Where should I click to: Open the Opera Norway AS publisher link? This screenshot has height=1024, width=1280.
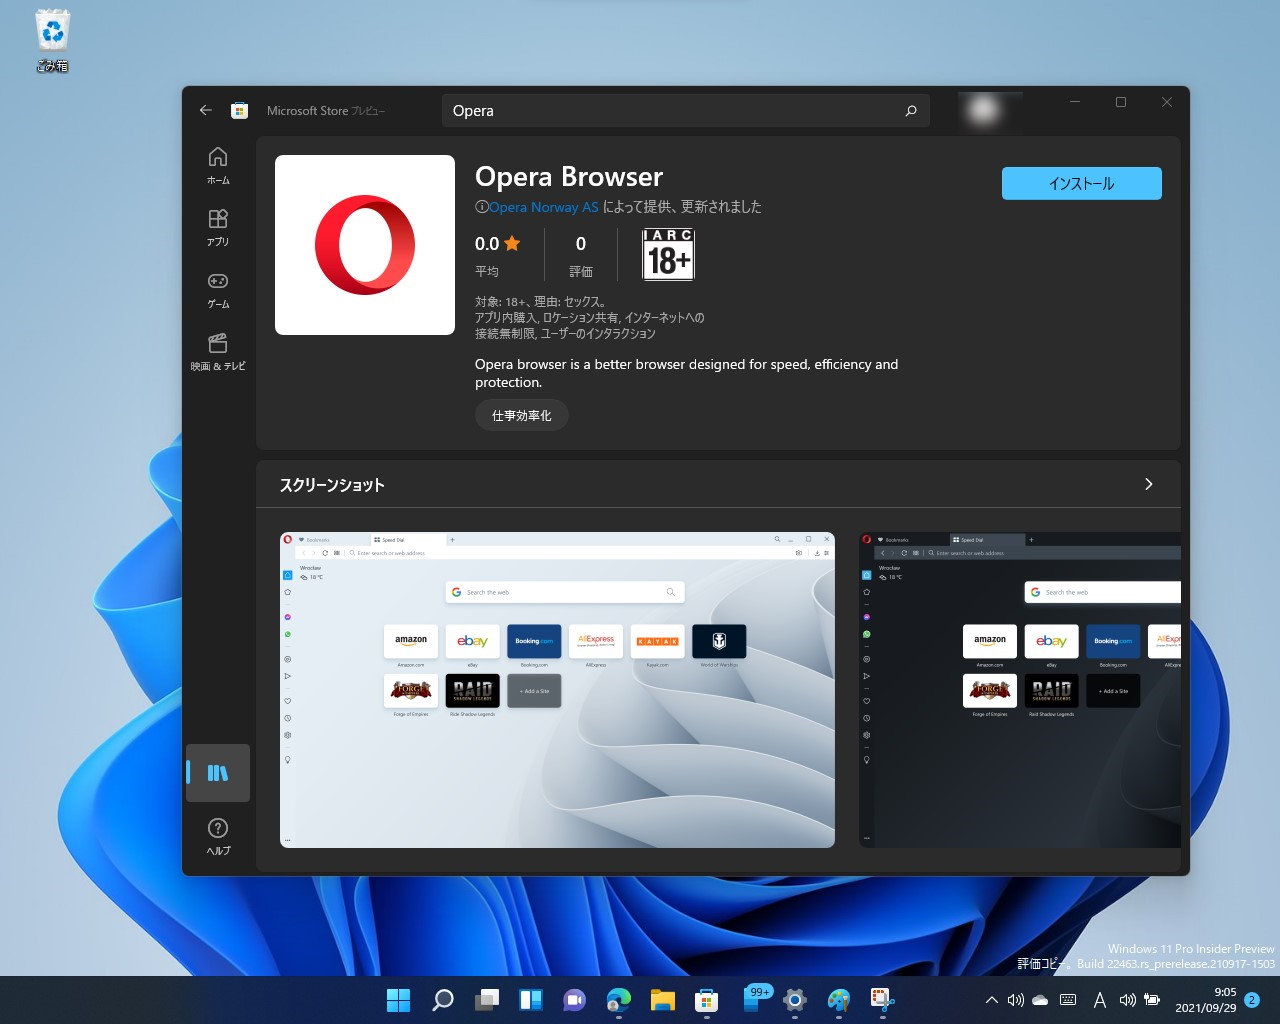click(x=543, y=207)
